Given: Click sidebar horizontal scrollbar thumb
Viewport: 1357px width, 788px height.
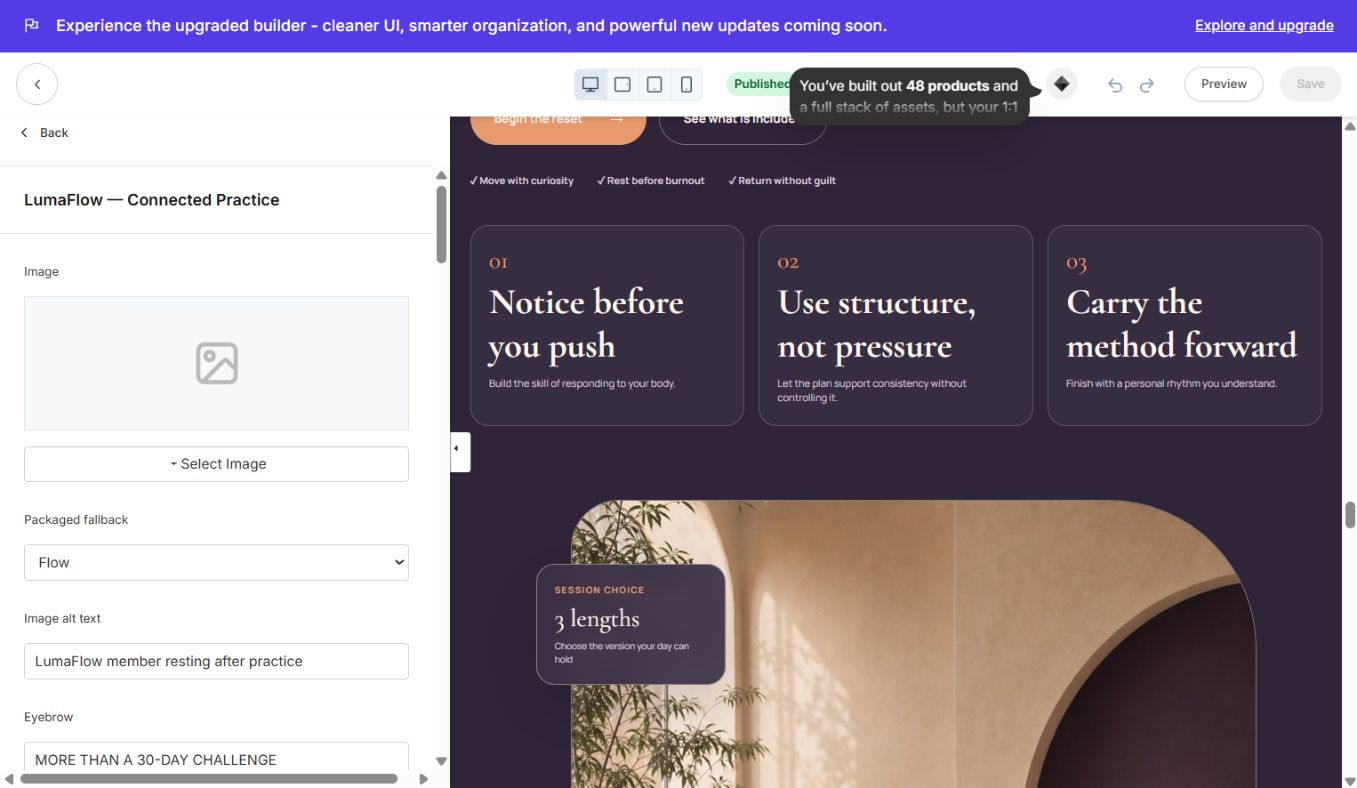Looking at the screenshot, I should 208,778.
